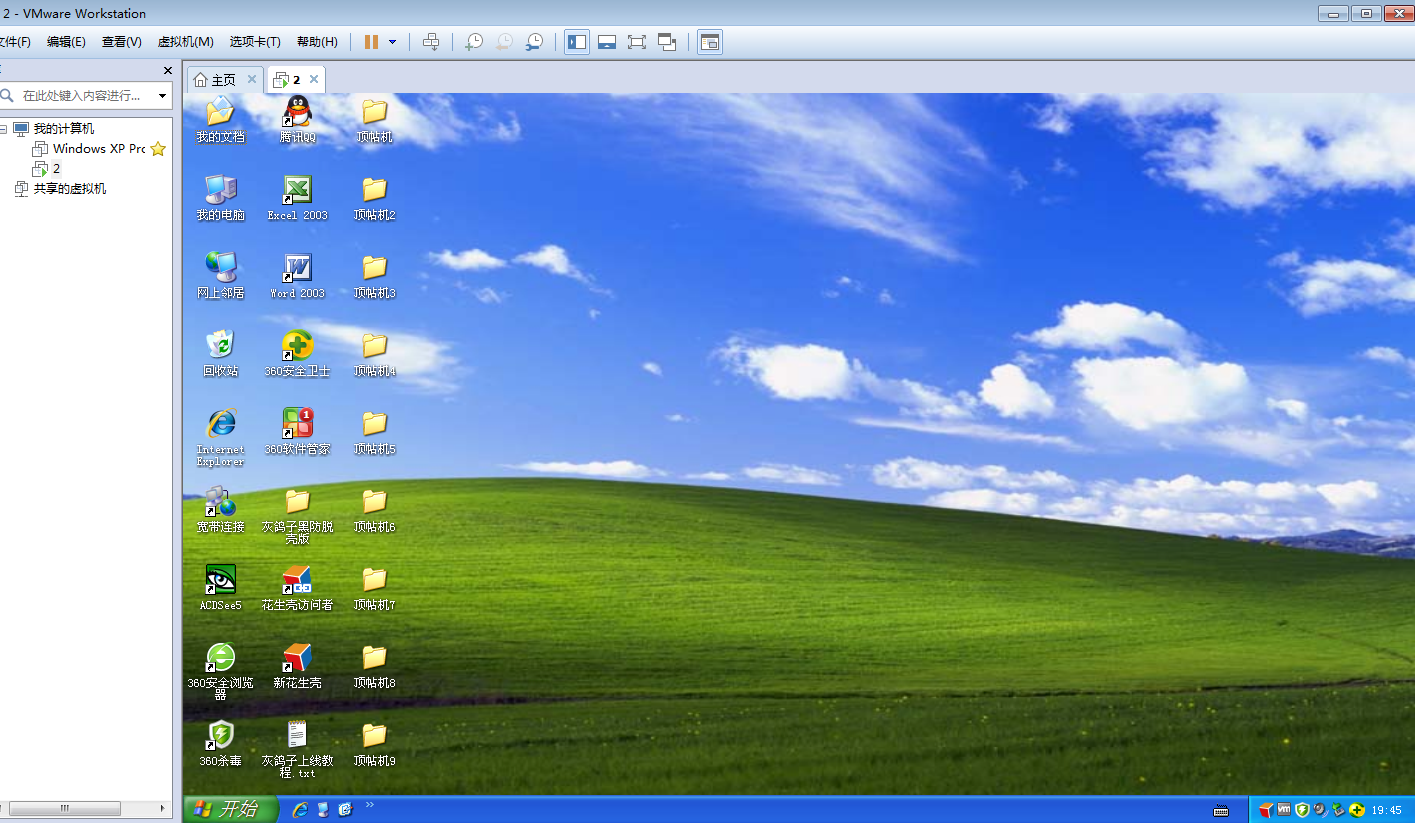Select the 360安全卫士 desktop icon
The image size is (1415, 823).
pyautogui.click(x=297, y=354)
